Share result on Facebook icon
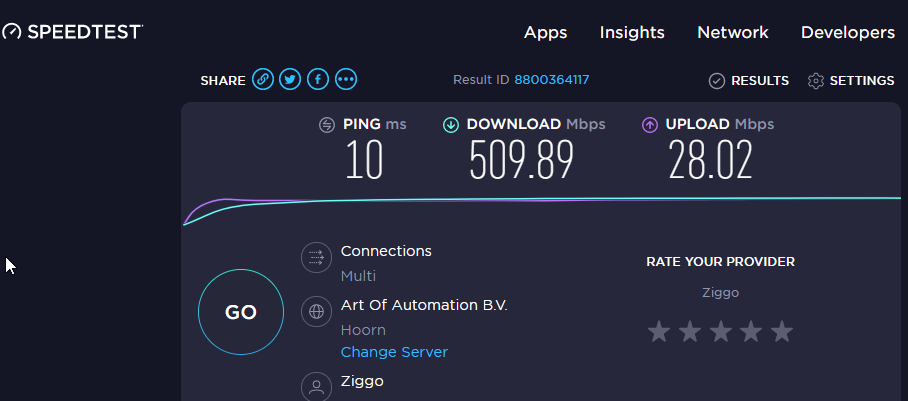908x401 pixels. tap(318, 79)
